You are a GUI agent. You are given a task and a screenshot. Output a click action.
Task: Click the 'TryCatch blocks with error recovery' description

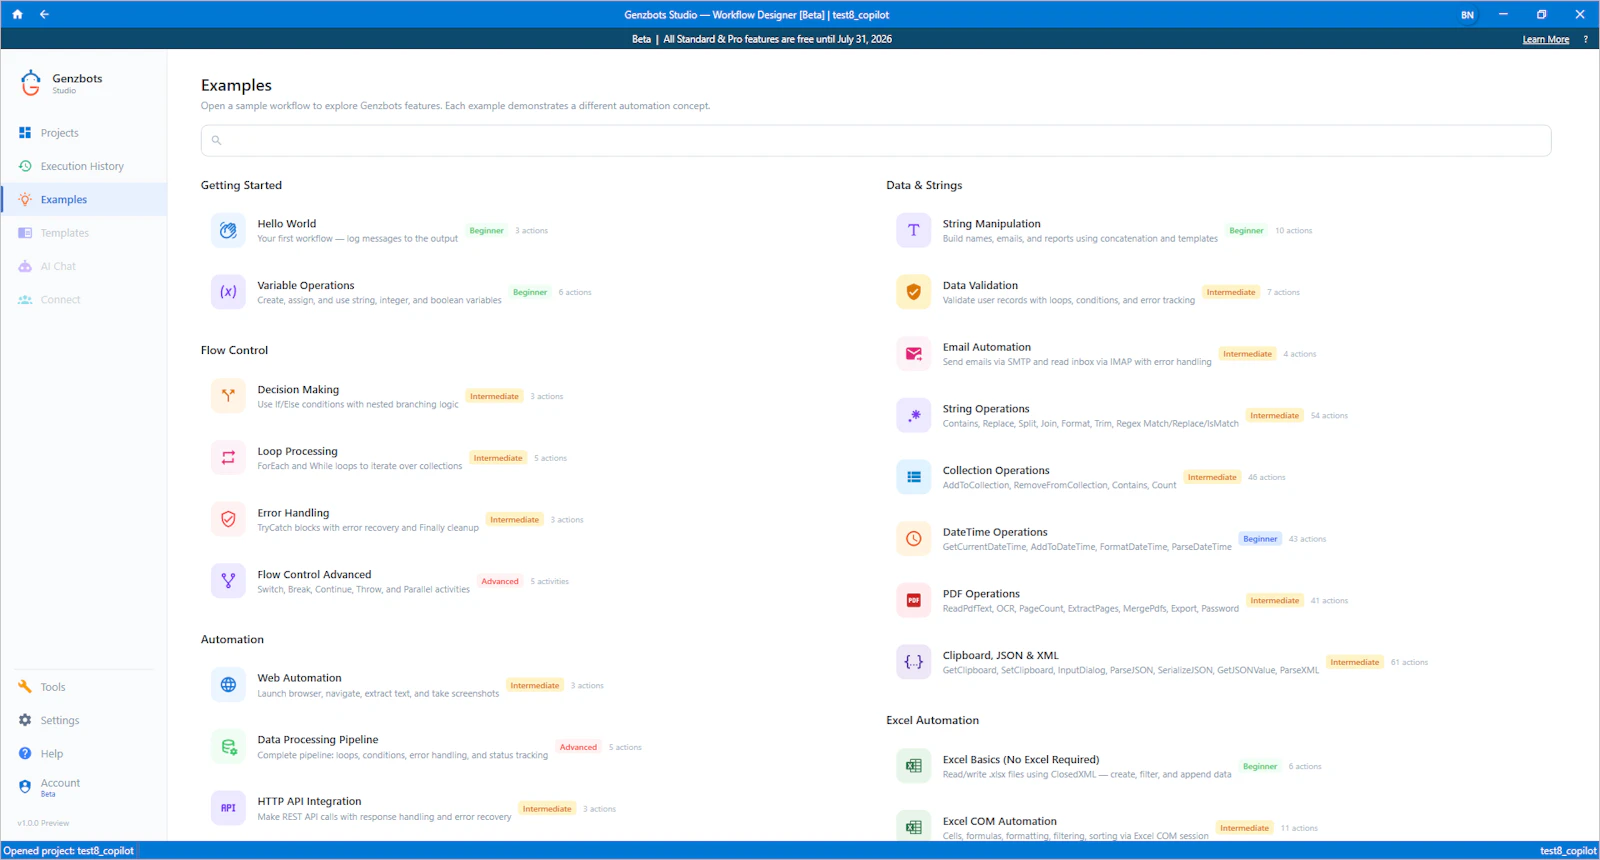pyautogui.click(x=368, y=528)
